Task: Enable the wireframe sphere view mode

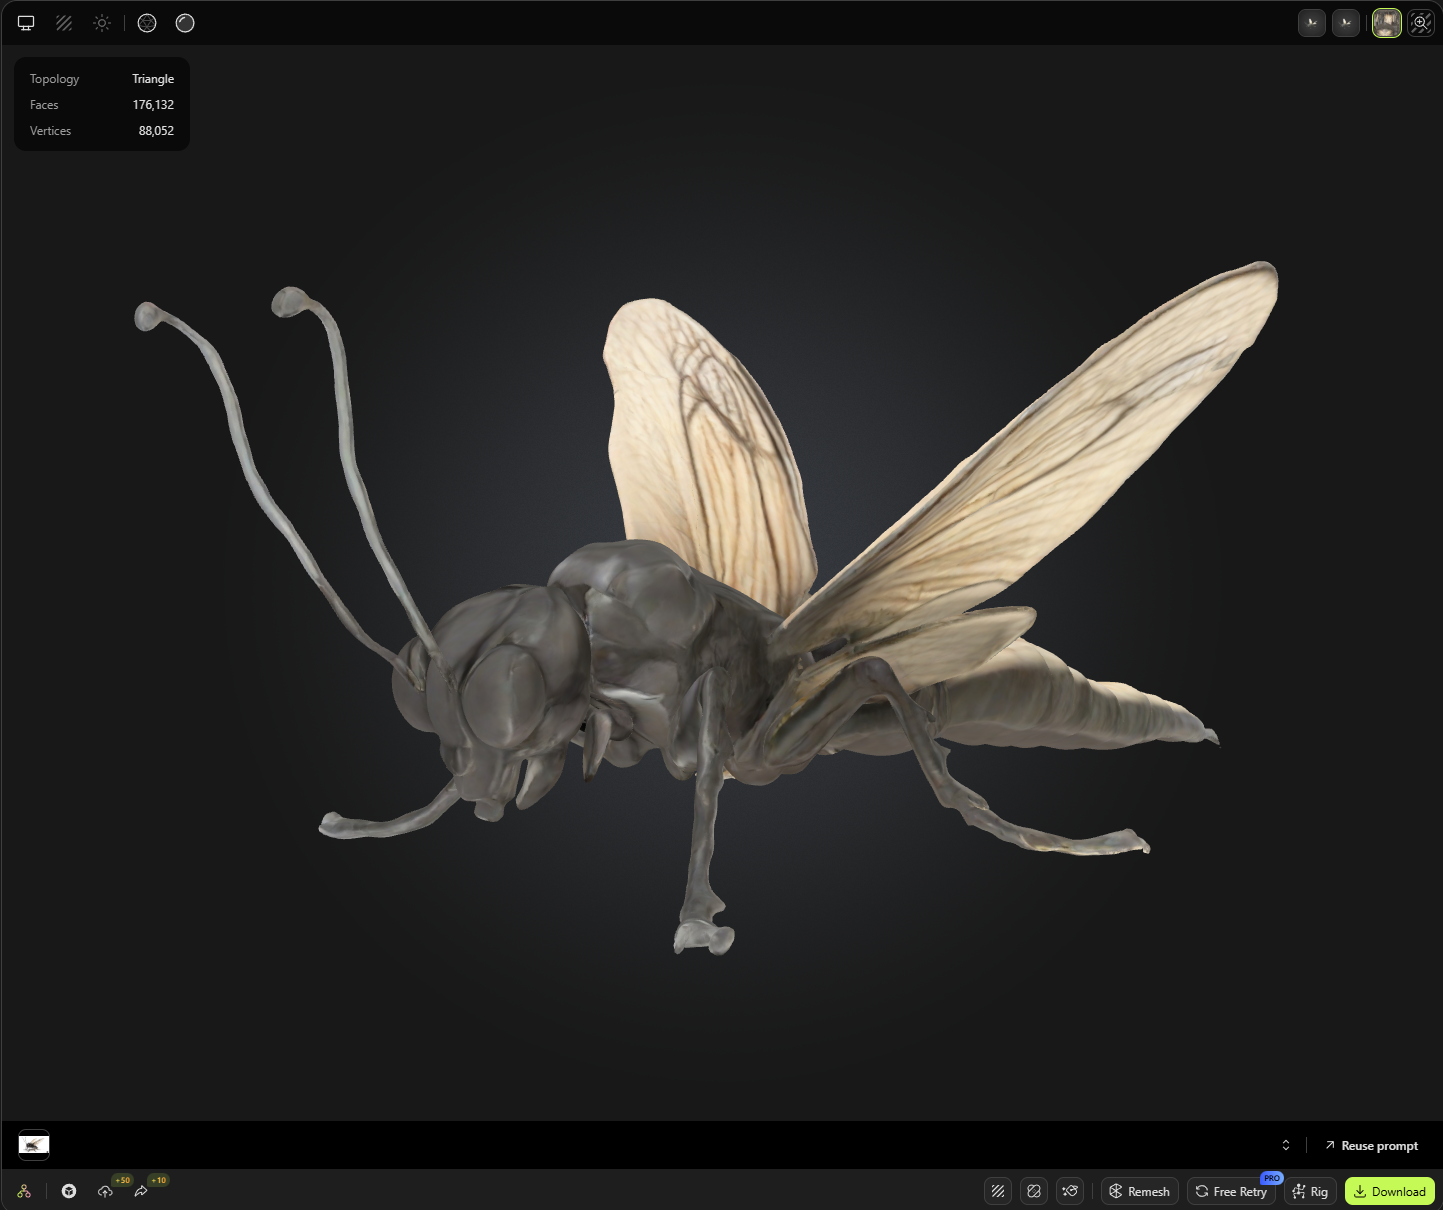Action: [x=147, y=23]
